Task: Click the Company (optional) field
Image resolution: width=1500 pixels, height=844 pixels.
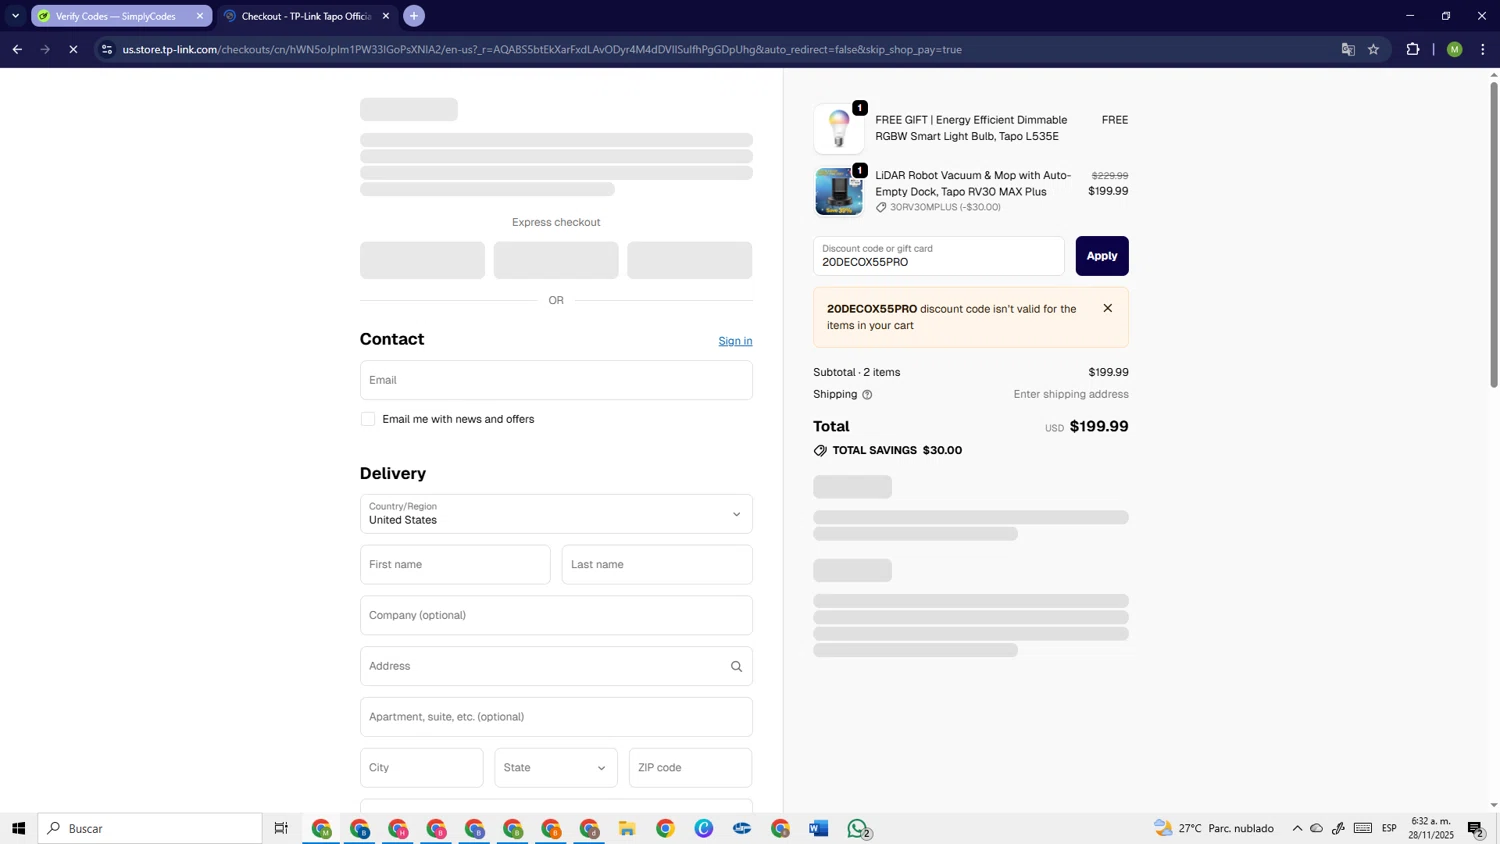Action: click(556, 616)
